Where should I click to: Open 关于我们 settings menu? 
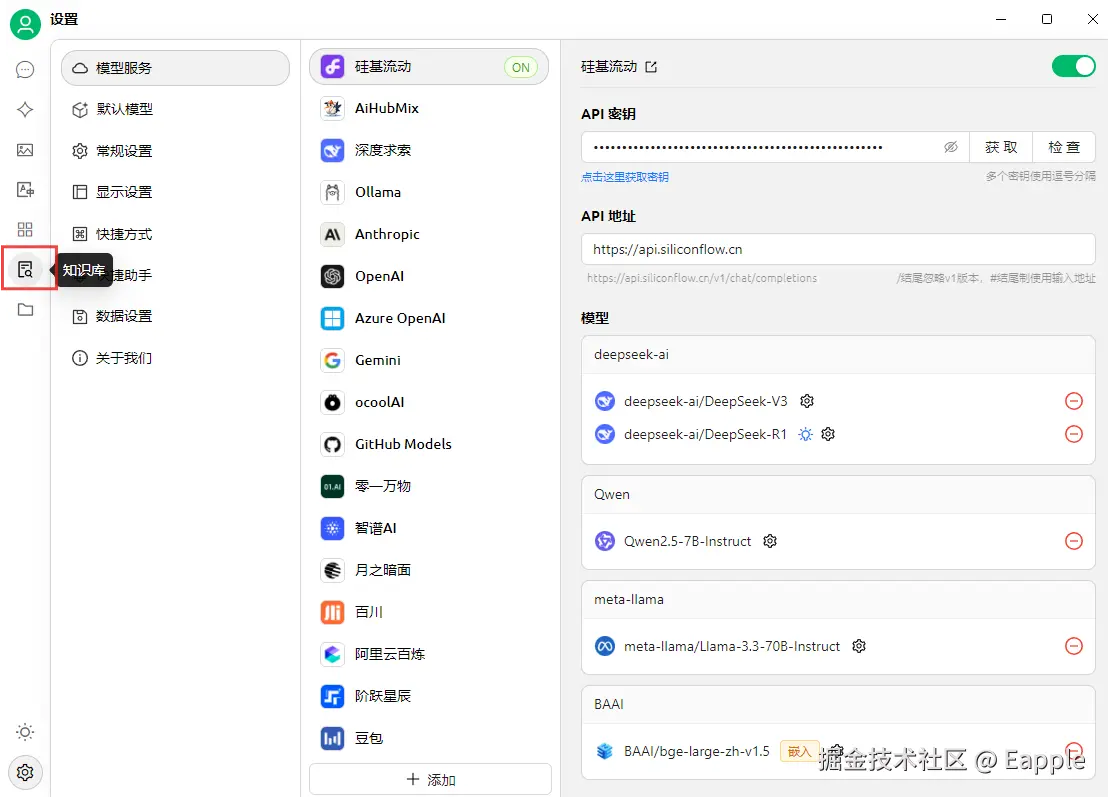(x=175, y=358)
